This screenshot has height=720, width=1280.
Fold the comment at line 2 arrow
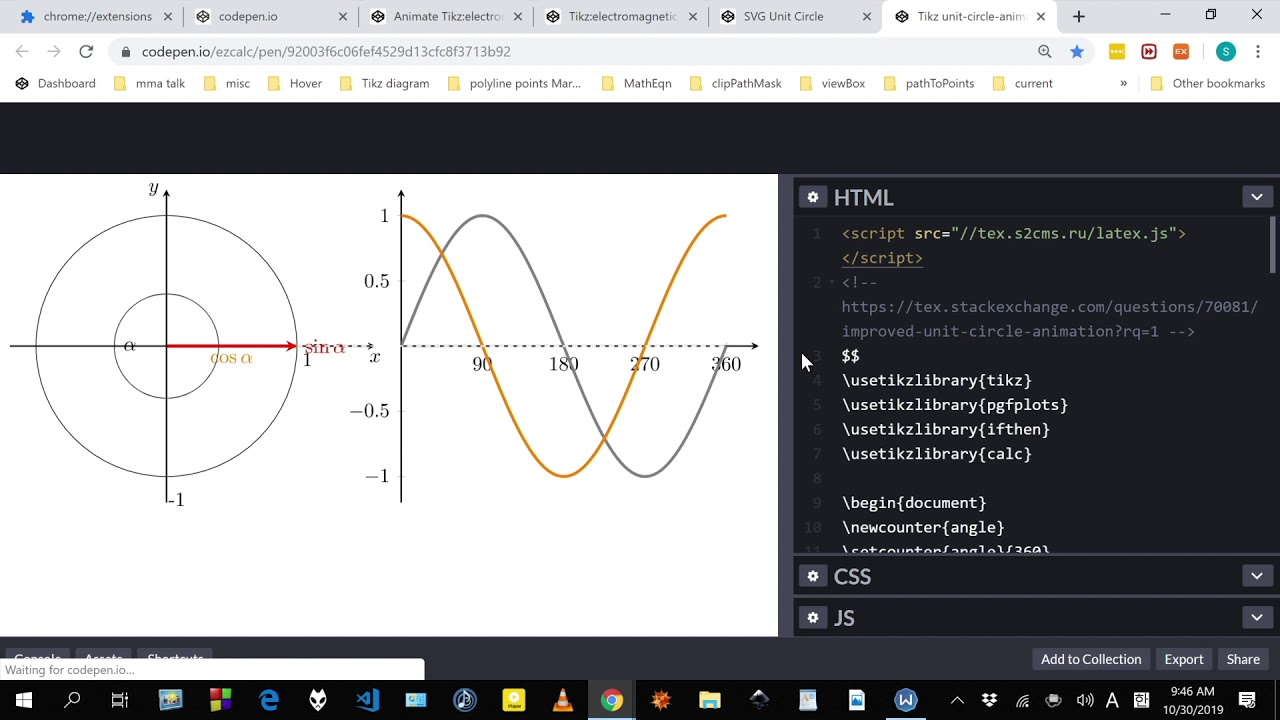831,283
